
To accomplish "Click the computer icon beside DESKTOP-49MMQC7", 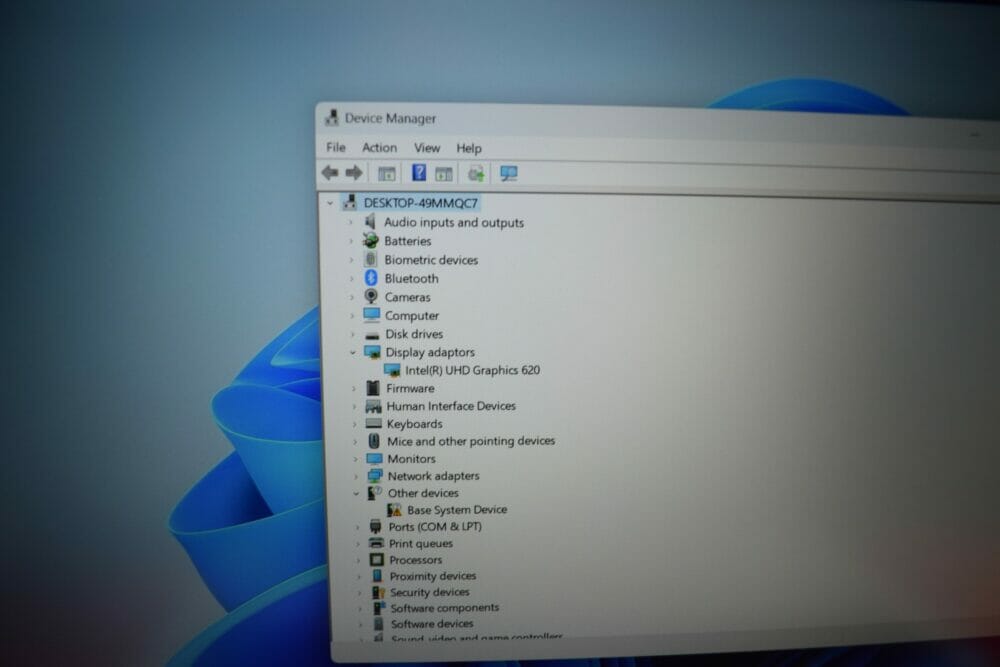I will [x=349, y=202].
